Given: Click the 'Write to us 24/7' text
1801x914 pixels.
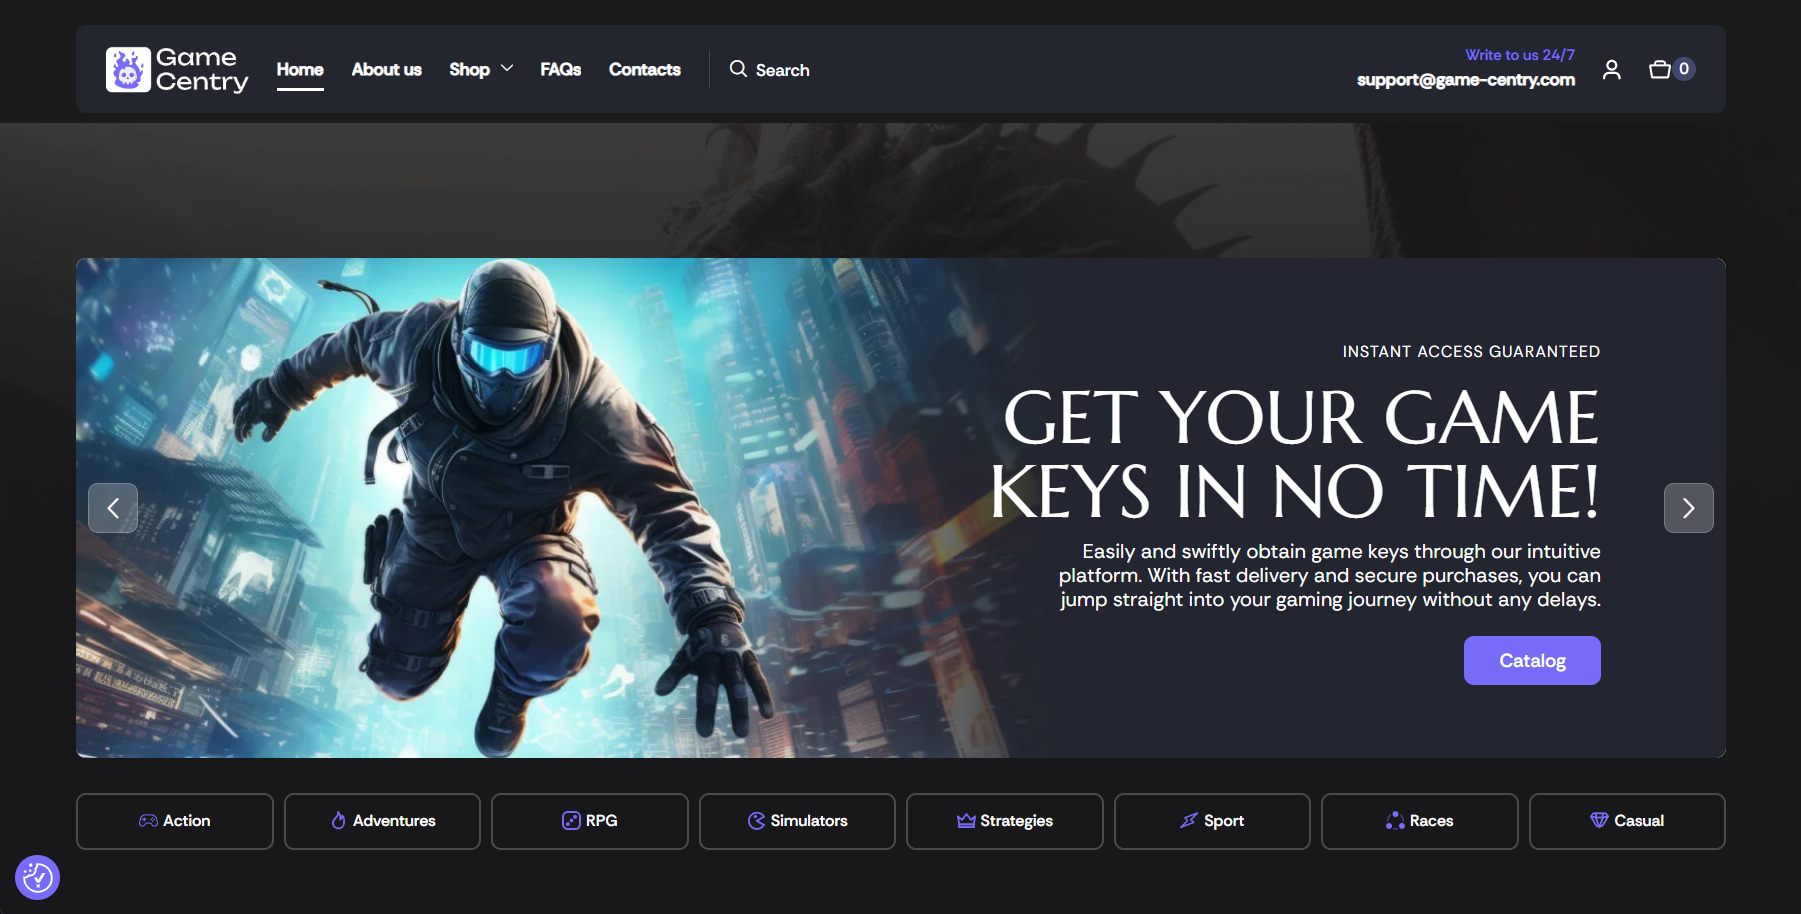Looking at the screenshot, I should pyautogui.click(x=1519, y=55).
